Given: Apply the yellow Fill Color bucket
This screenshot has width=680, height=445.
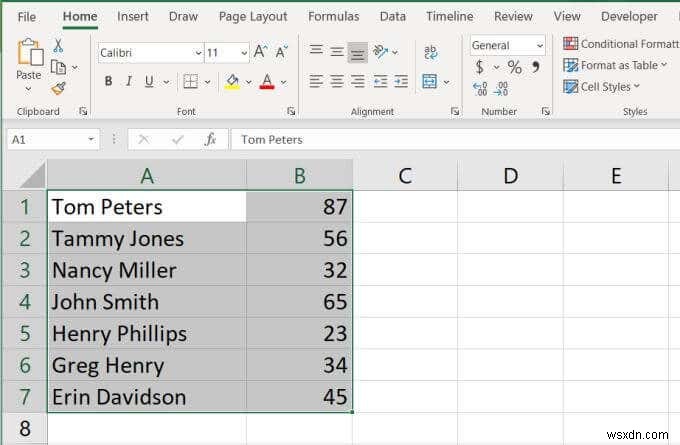Looking at the screenshot, I should pos(232,81).
